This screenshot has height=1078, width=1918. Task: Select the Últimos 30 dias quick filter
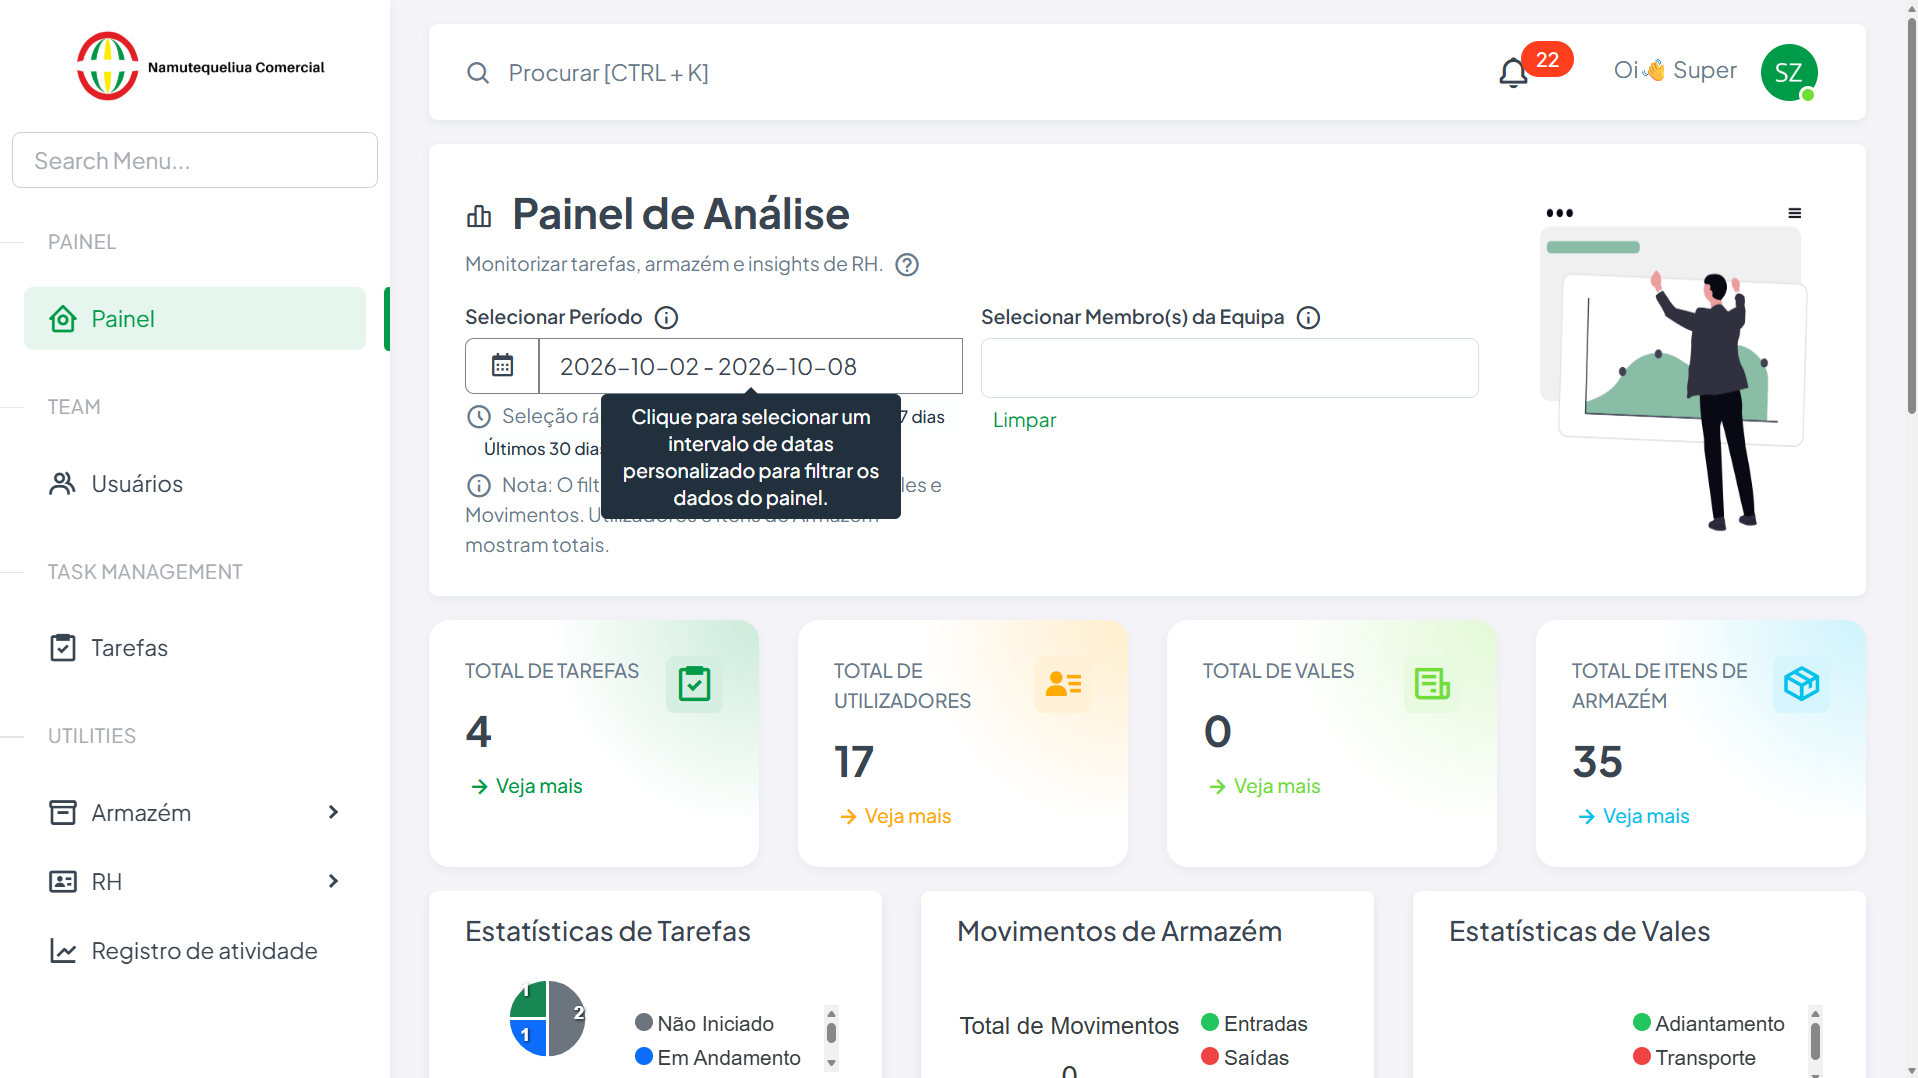541,449
